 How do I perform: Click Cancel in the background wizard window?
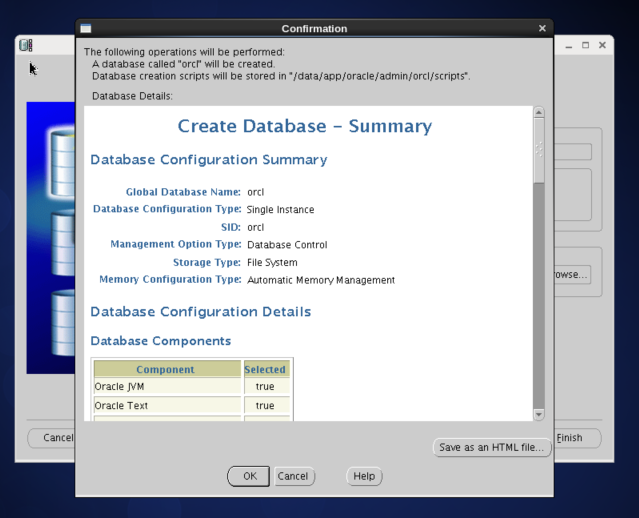(x=51, y=438)
